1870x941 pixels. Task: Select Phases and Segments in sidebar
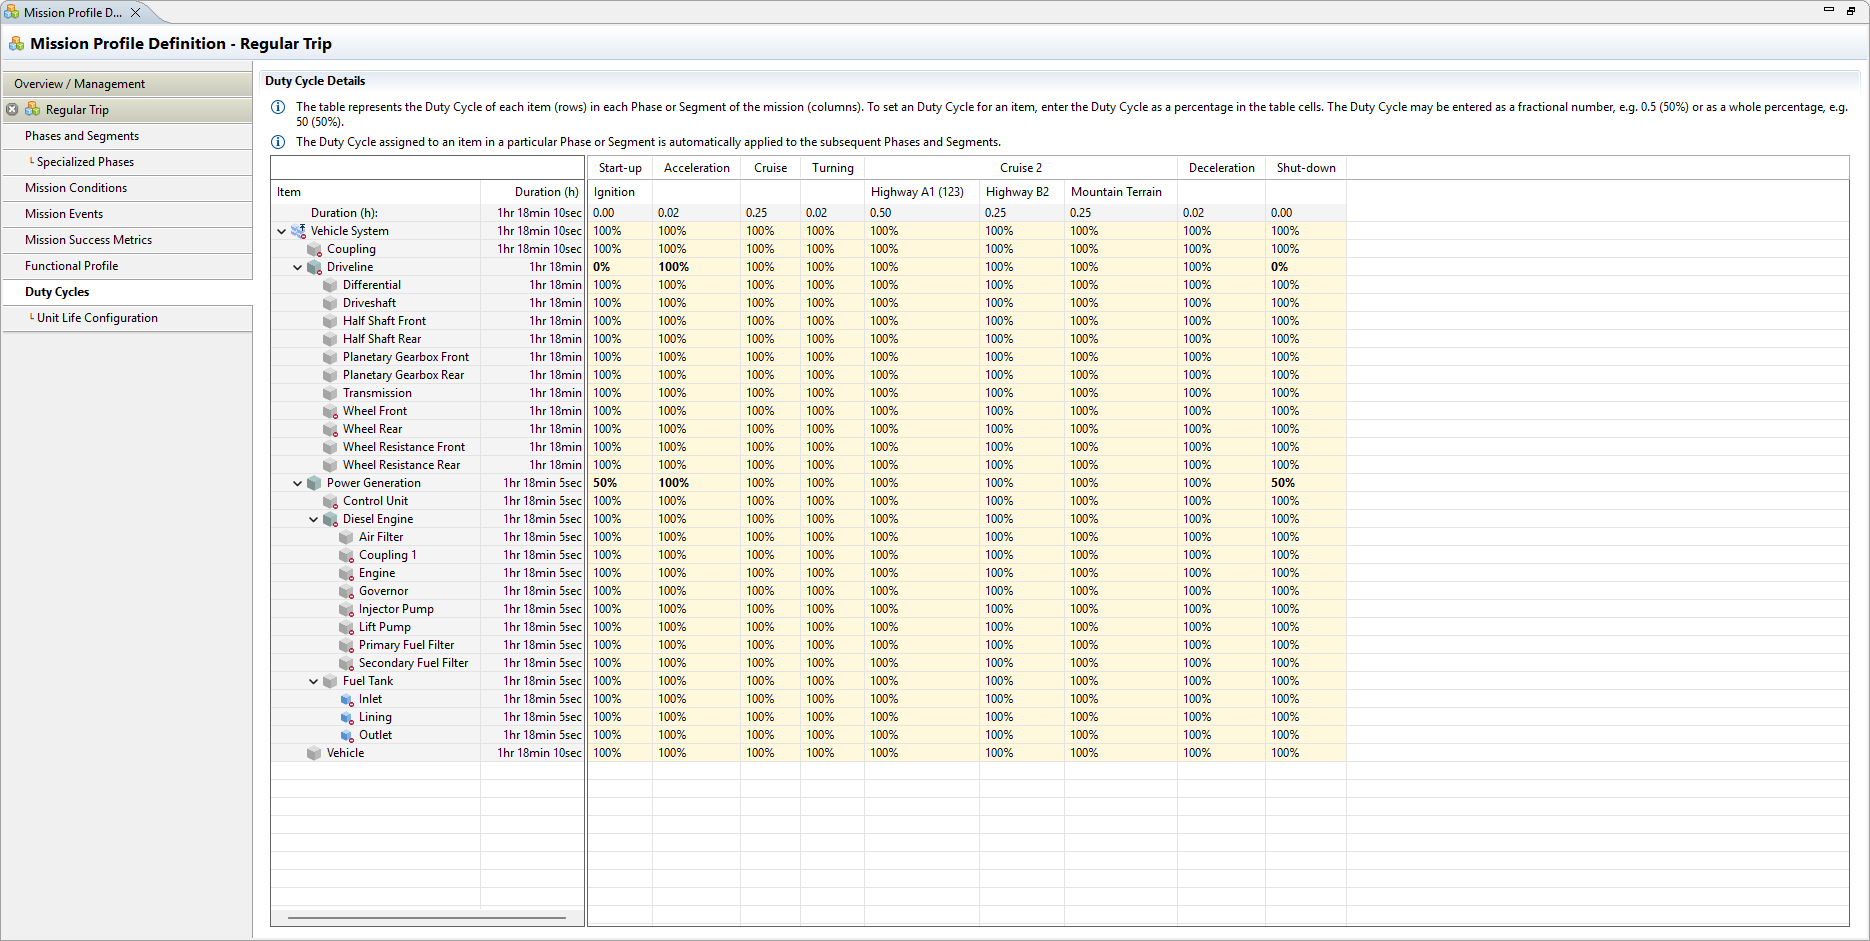[127, 136]
